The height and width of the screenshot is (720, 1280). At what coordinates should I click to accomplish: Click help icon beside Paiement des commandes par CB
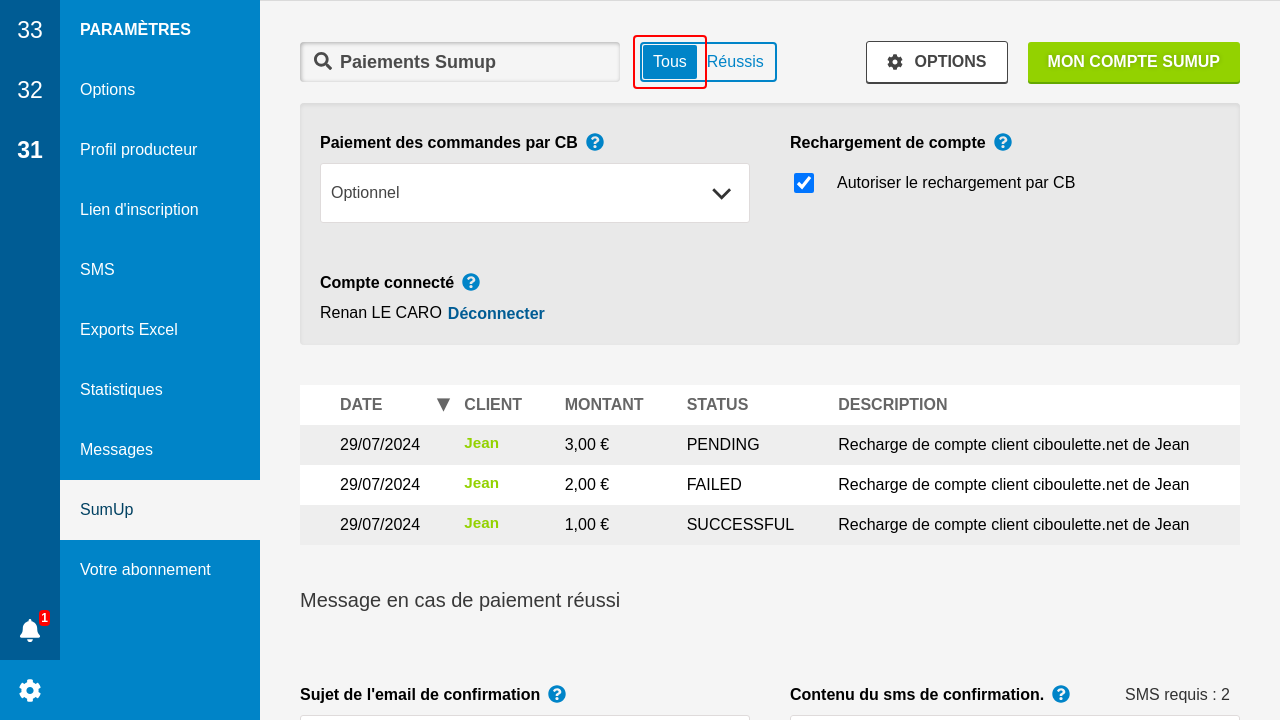click(x=595, y=142)
